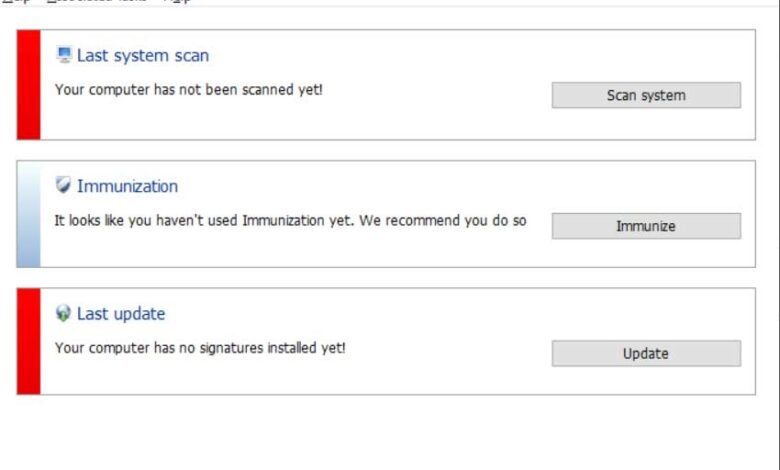780x470 pixels.
Task: Select the Last system scan heading
Action: (143, 56)
